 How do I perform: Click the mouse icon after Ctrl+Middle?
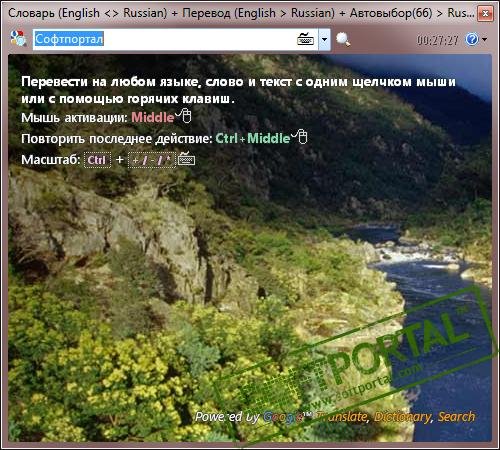pyautogui.click(x=300, y=136)
